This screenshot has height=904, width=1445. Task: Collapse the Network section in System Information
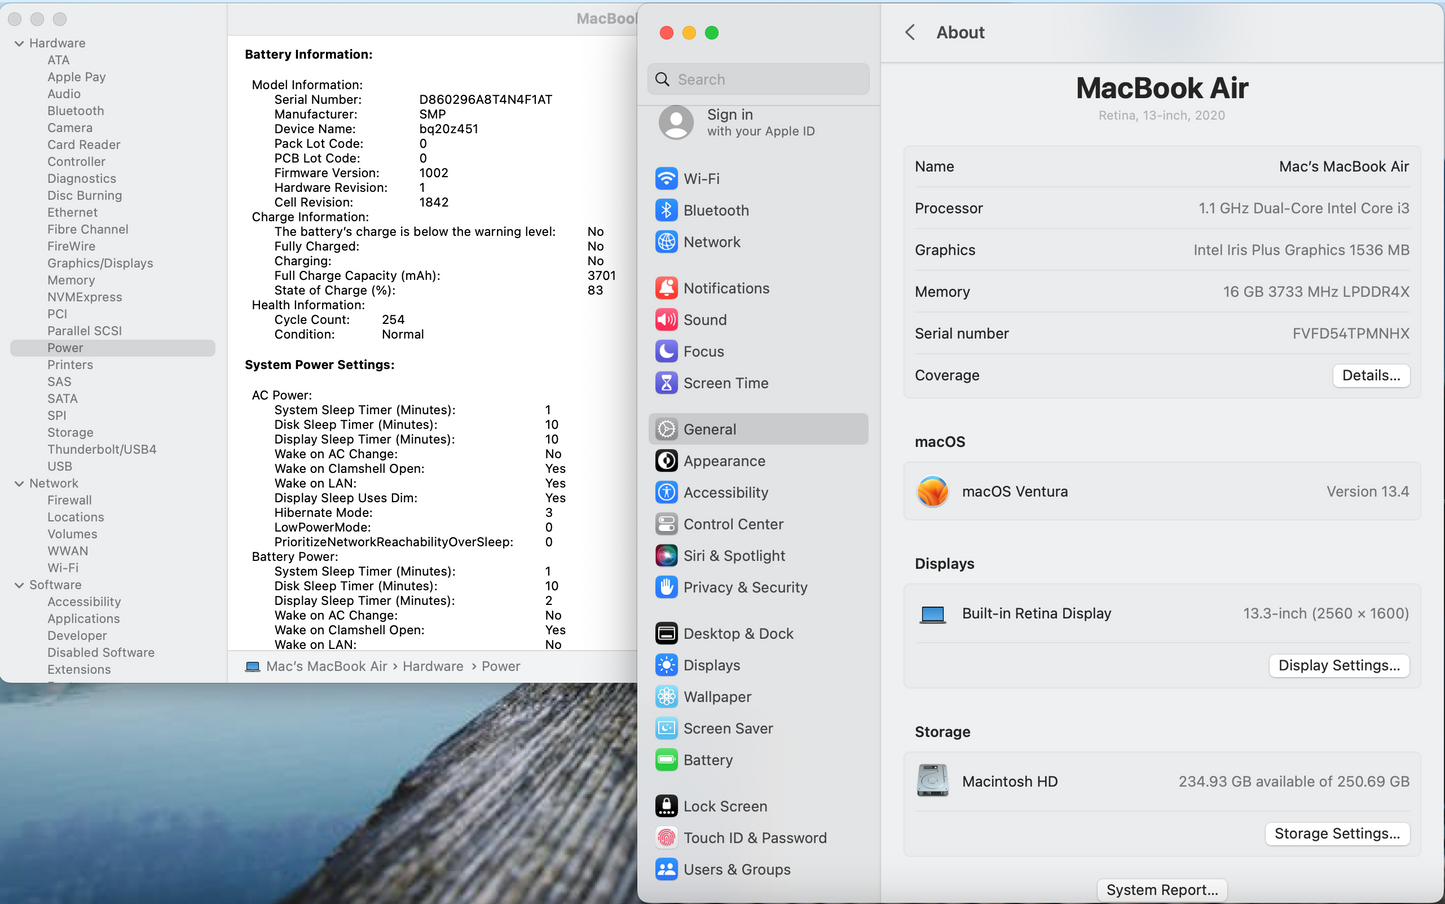pyautogui.click(x=19, y=483)
